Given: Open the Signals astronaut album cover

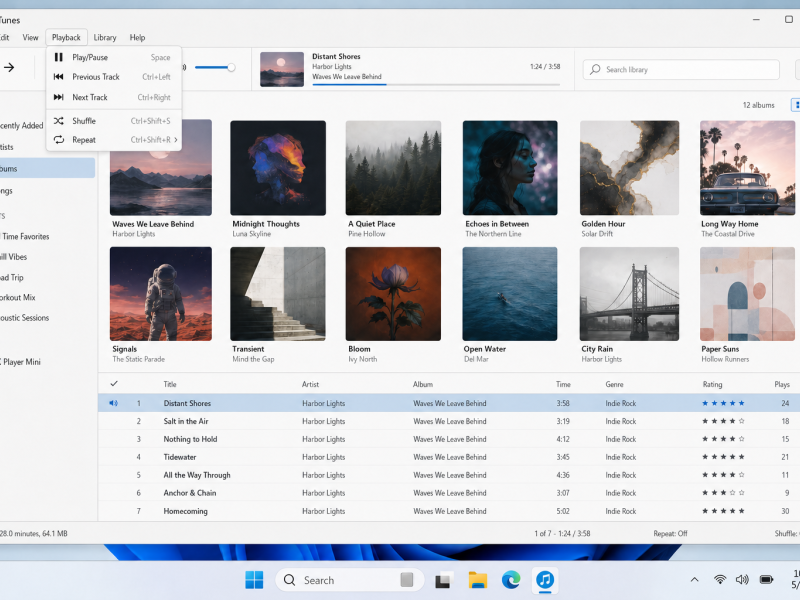Looking at the screenshot, I should click(x=161, y=294).
